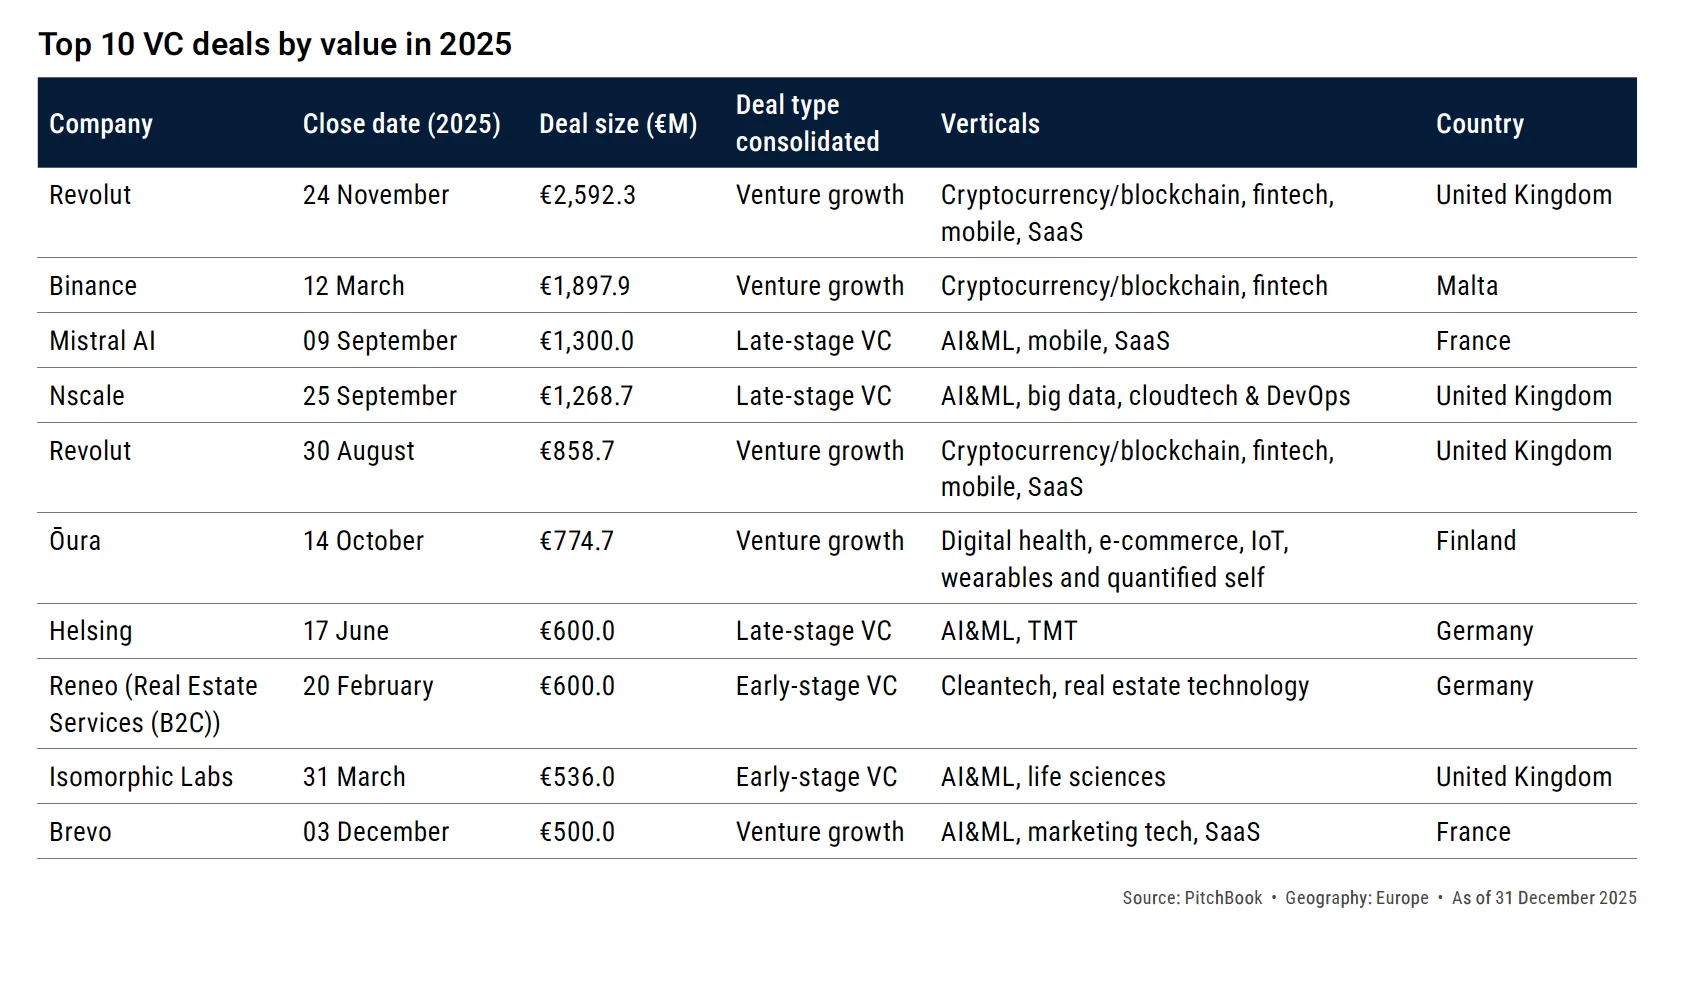Screen dimensions: 1704x984
Task: Select the Verticals column header
Action: pos(990,124)
